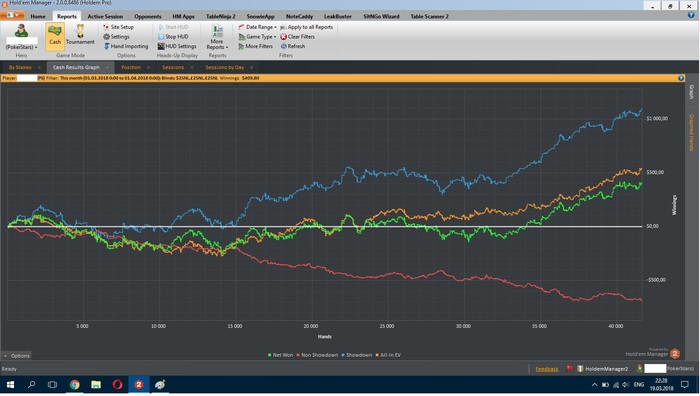Viewport: 700px width, 396px height.
Task: Open the Windows notification center
Action: point(684,385)
